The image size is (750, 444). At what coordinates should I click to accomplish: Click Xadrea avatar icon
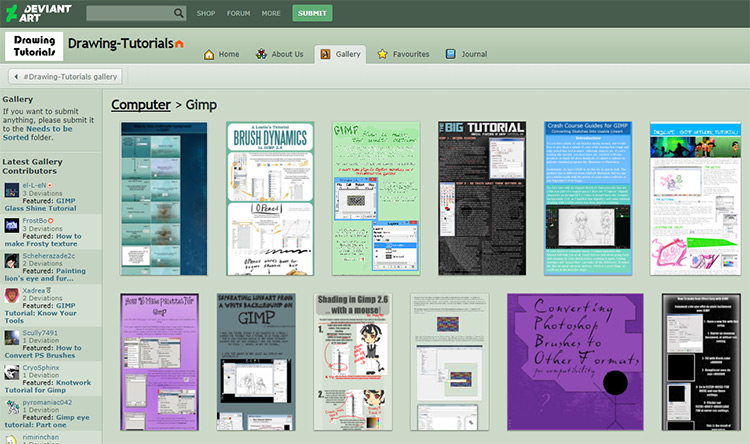11,295
